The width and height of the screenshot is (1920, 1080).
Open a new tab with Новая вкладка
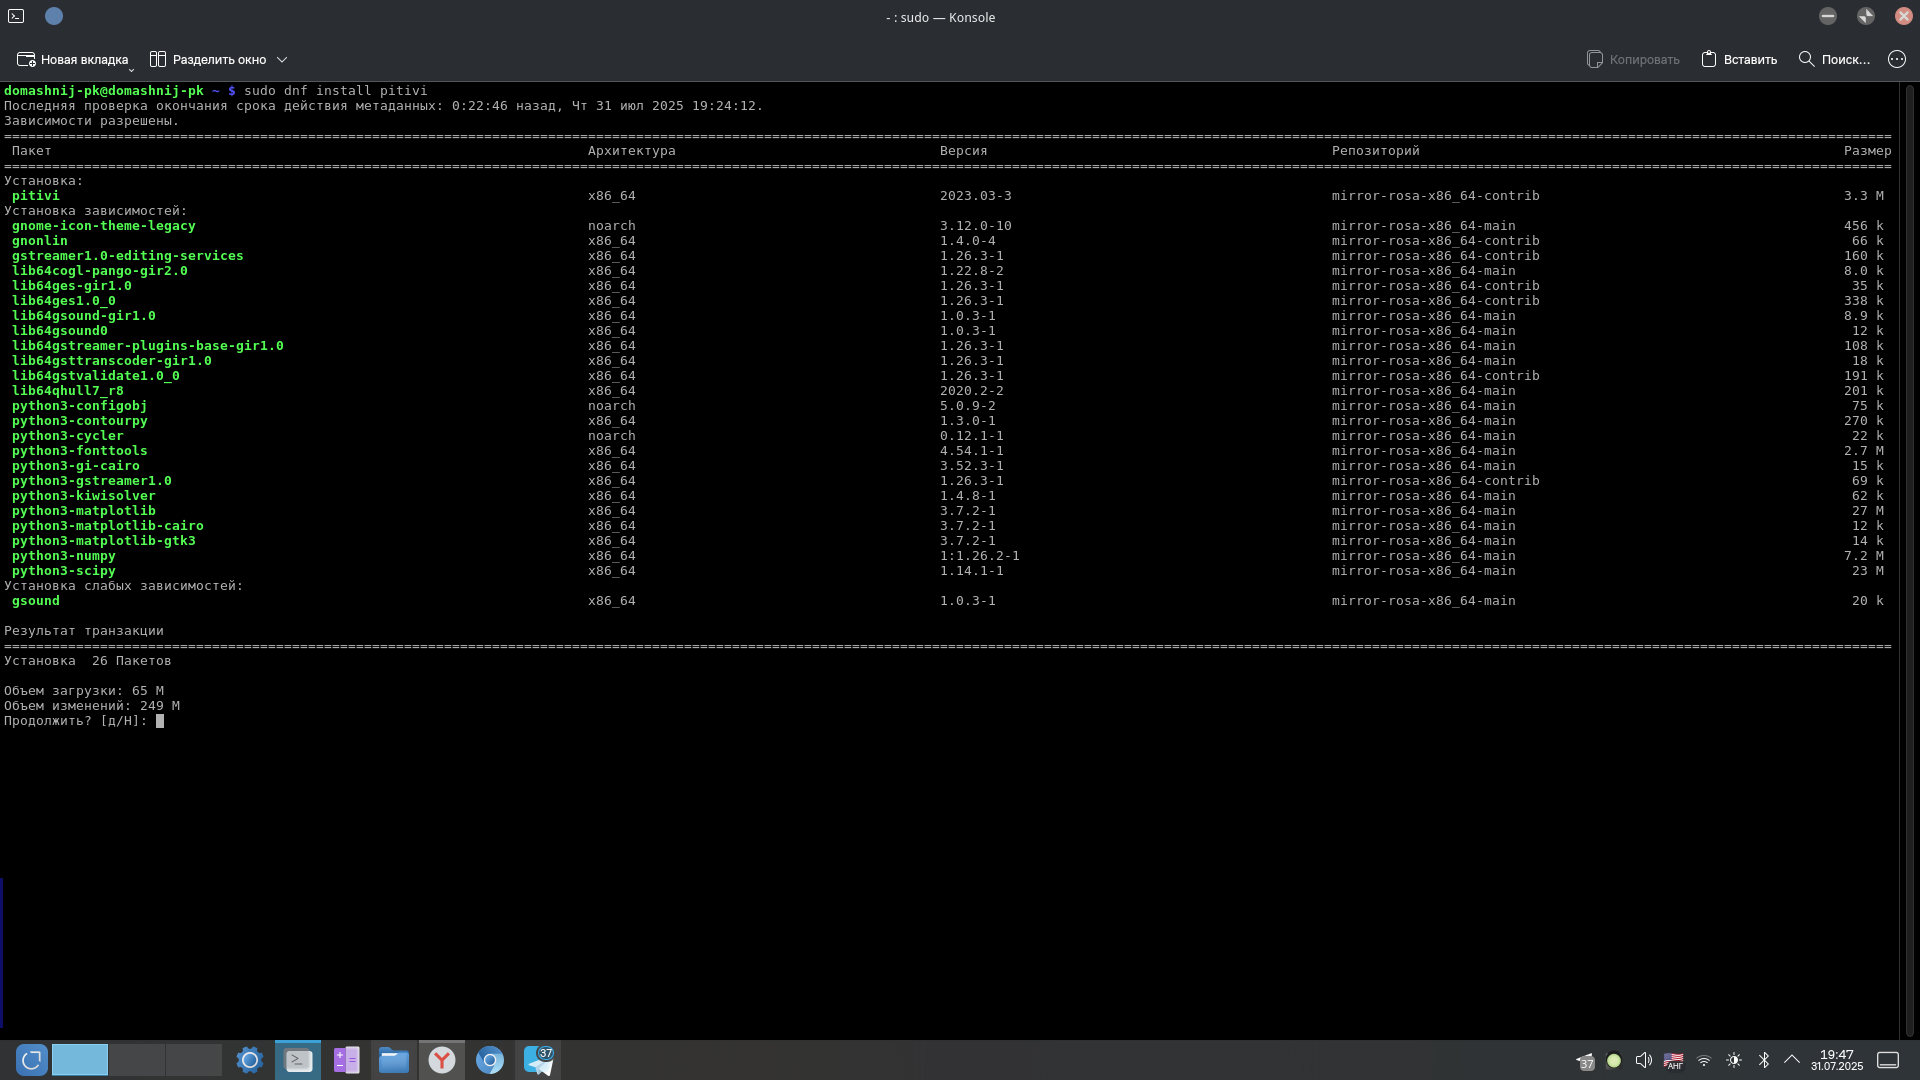coord(73,60)
